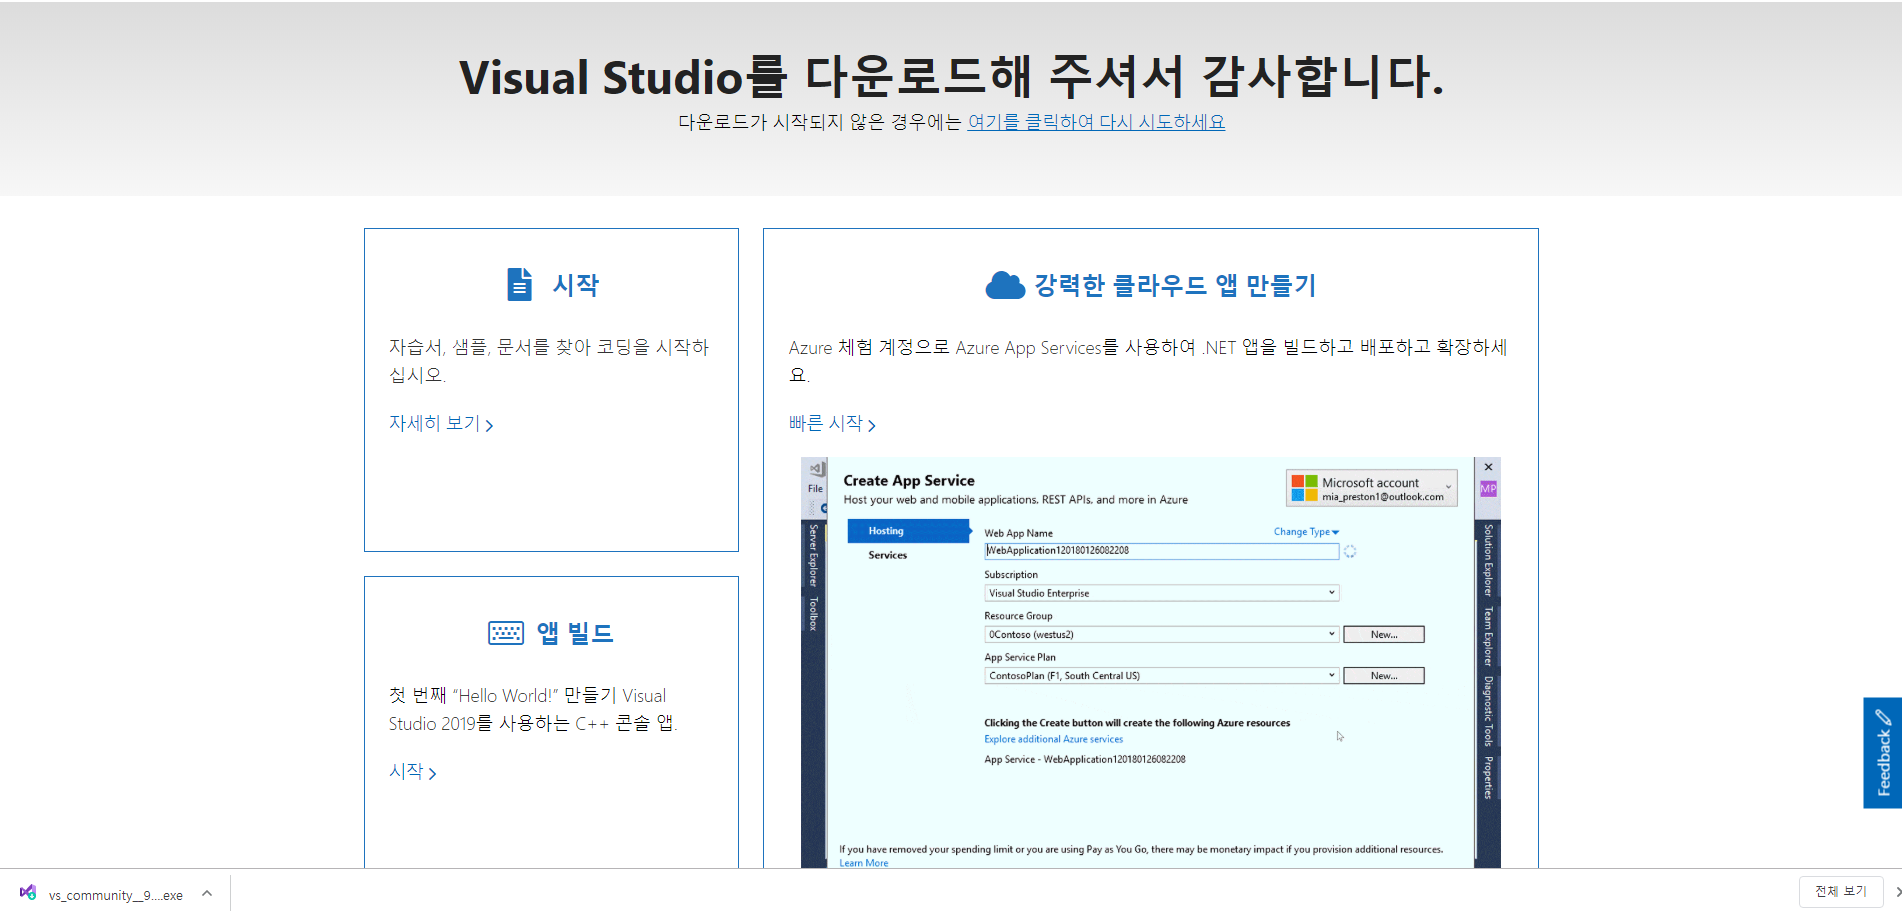Click the 시작 heading text in first card
Viewport: 1902px width, 915px height.
[576, 285]
